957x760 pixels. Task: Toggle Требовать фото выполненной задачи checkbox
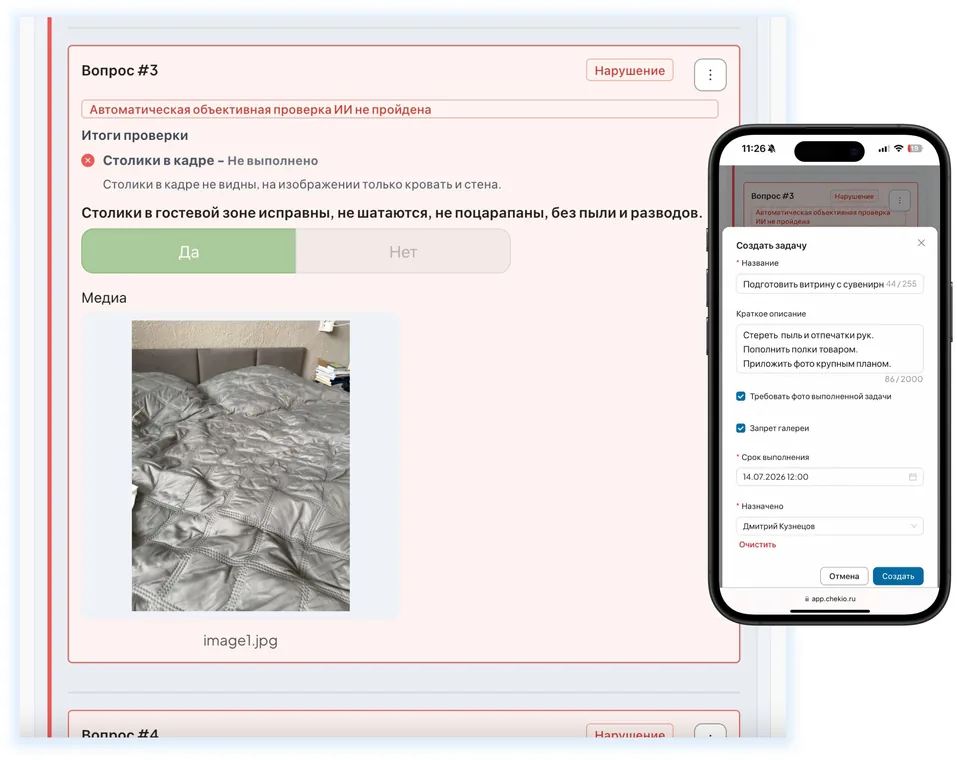pos(740,396)
